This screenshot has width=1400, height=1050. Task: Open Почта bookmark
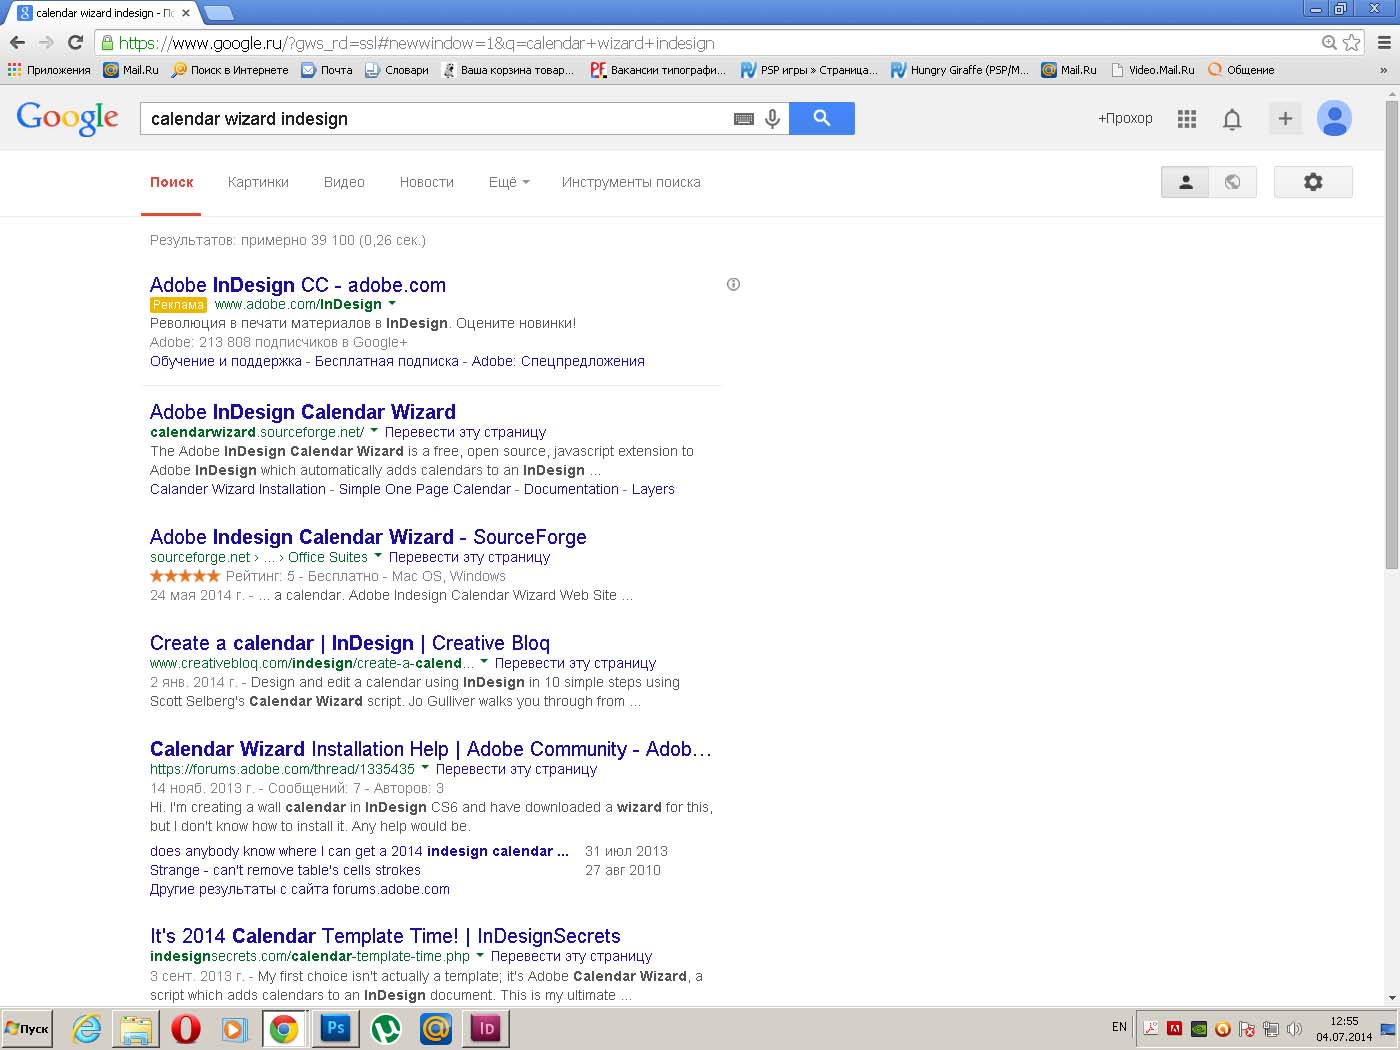point(327,70)
